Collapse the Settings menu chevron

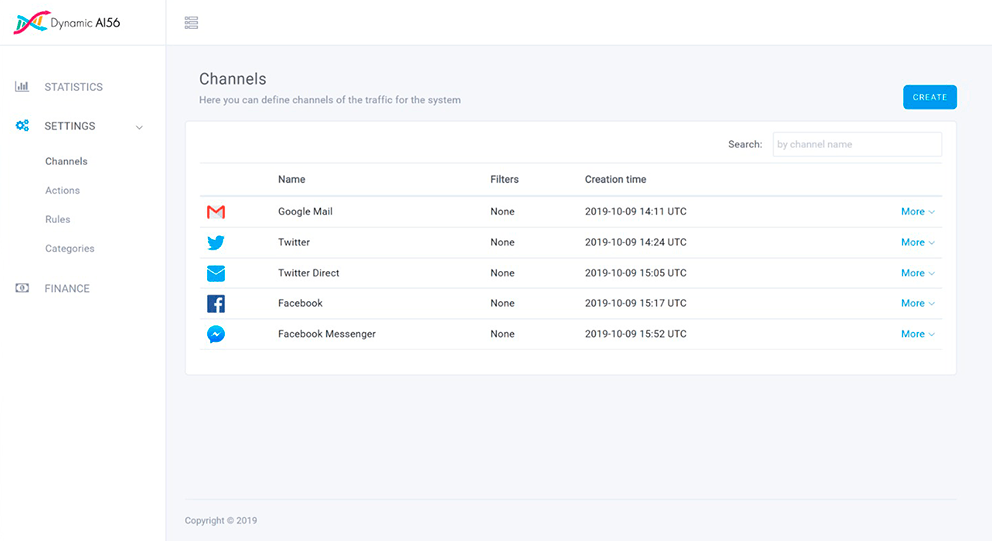coord(139,127)
